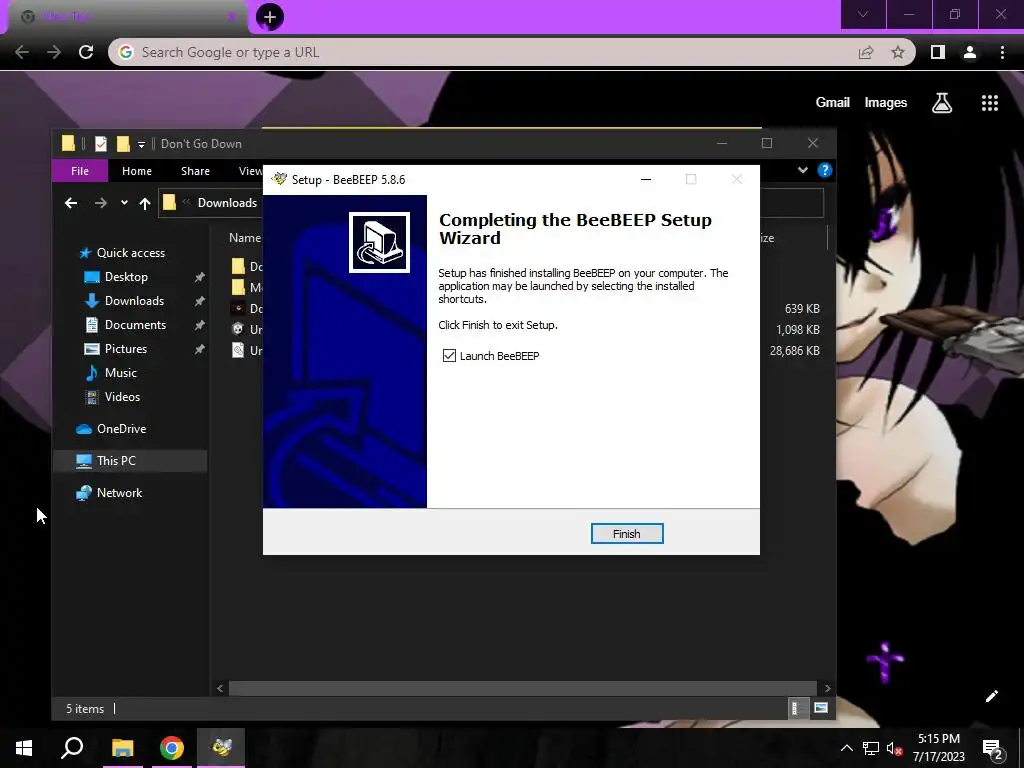Click the muted volume tray icon
1024x768 pixels.
point(894,748)
